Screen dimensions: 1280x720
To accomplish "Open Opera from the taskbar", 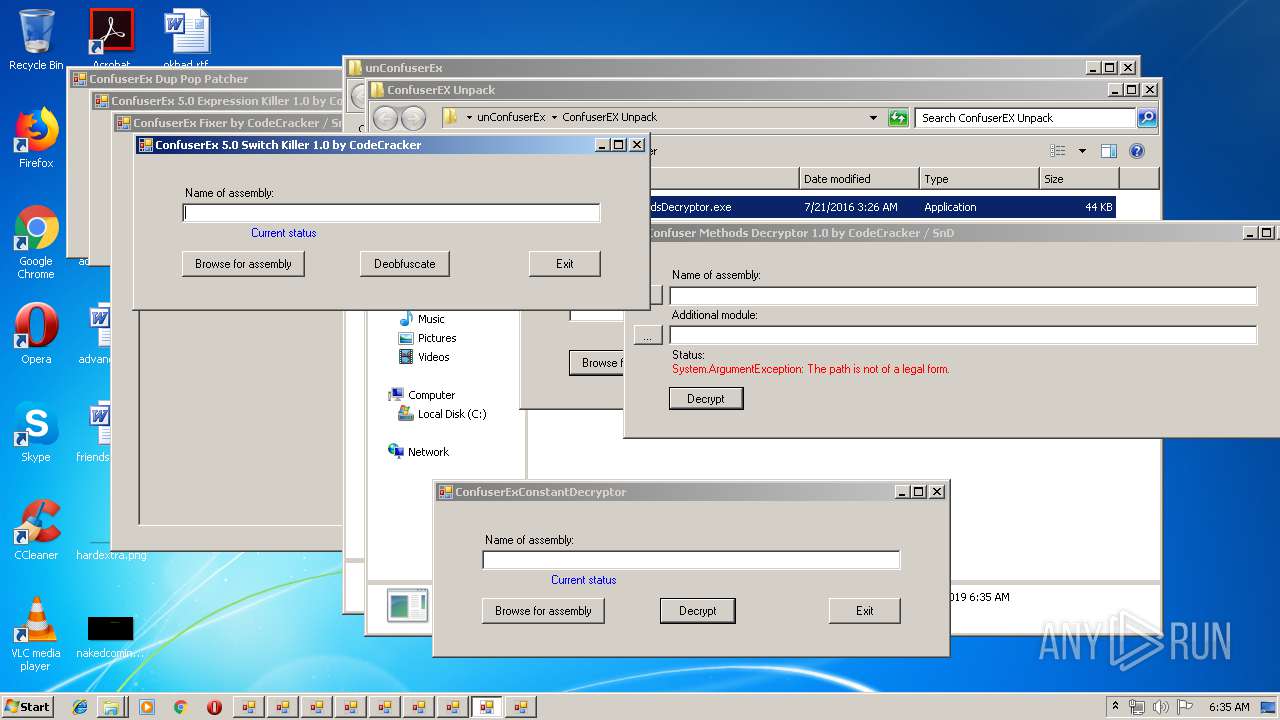I will (x=214, y=707).
